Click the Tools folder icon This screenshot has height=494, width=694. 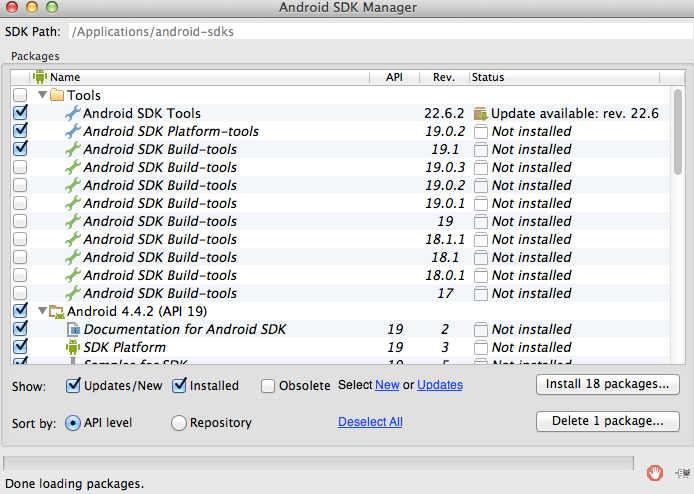coord(57,95)
